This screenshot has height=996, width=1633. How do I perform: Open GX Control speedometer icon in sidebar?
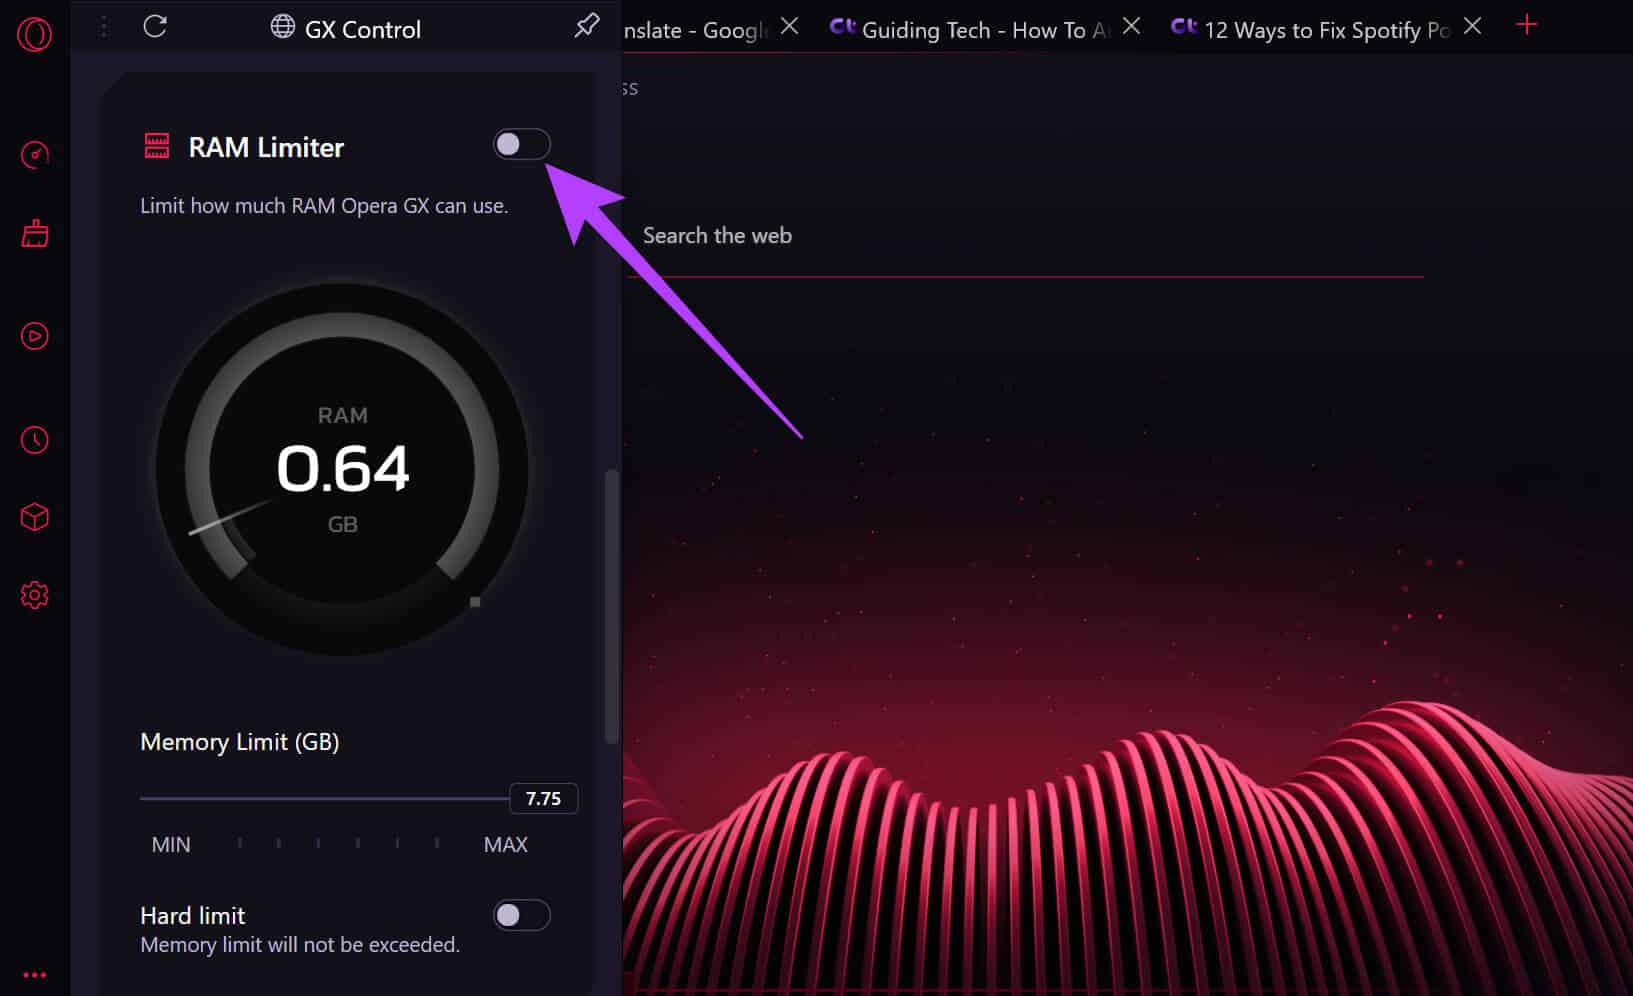coord(35,155)
